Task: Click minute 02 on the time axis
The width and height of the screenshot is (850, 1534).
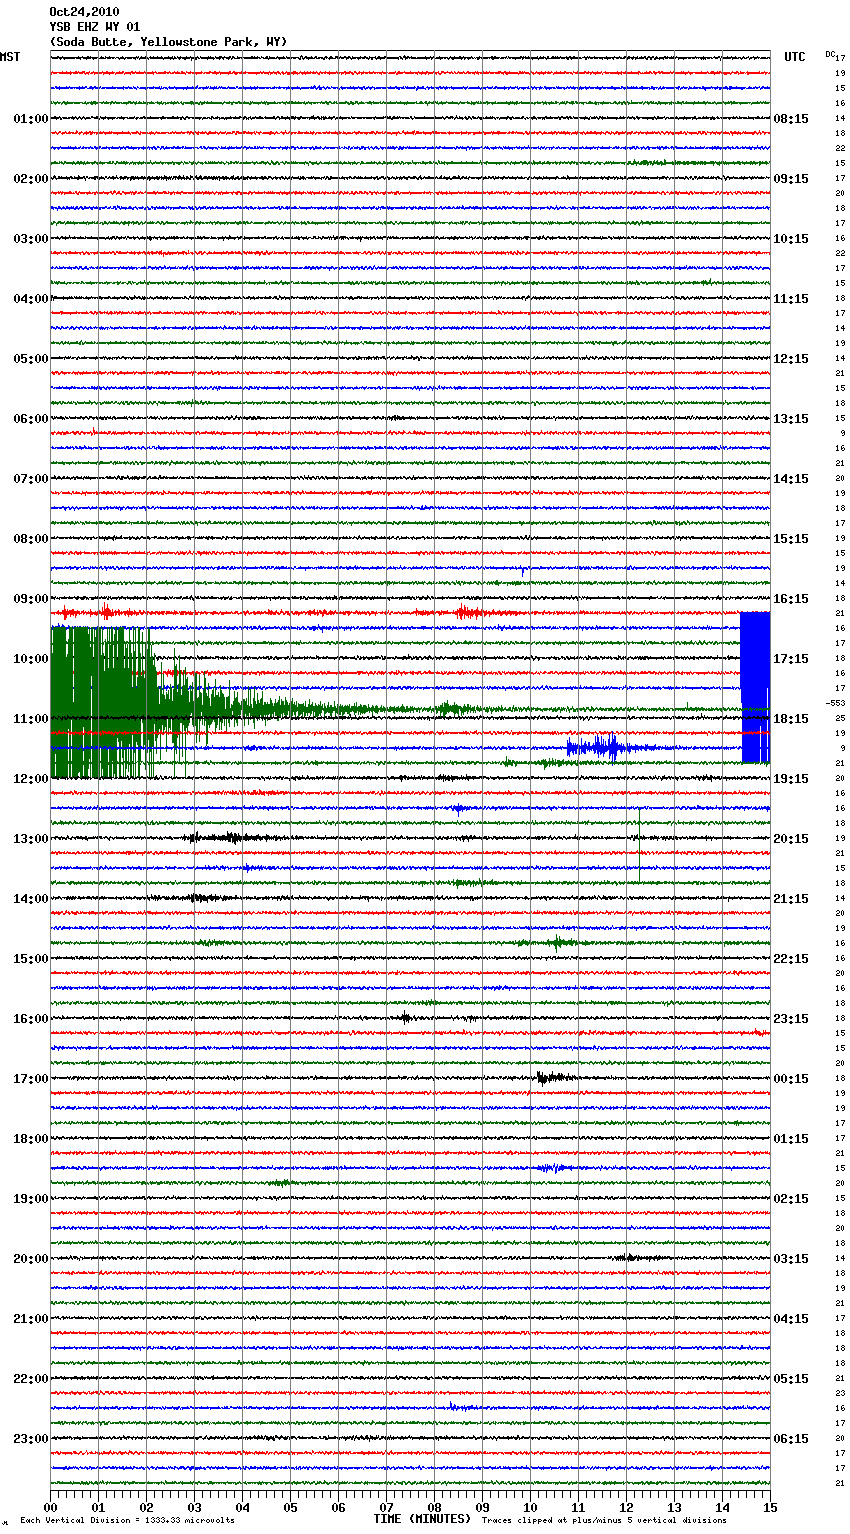Action: pos(146,1507)
